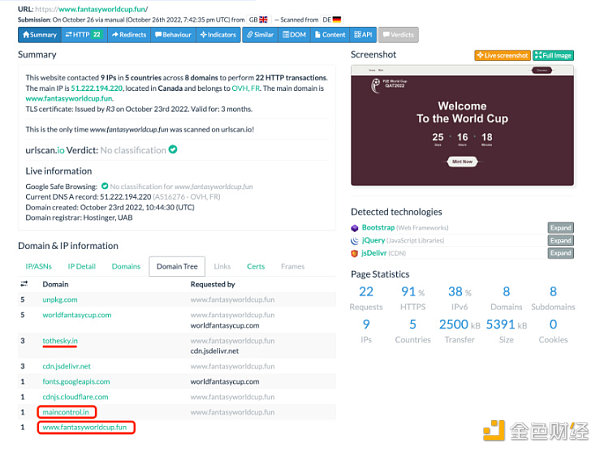Click the jQuery logo icon
600x452 pixels.
(x=355, y=241)
